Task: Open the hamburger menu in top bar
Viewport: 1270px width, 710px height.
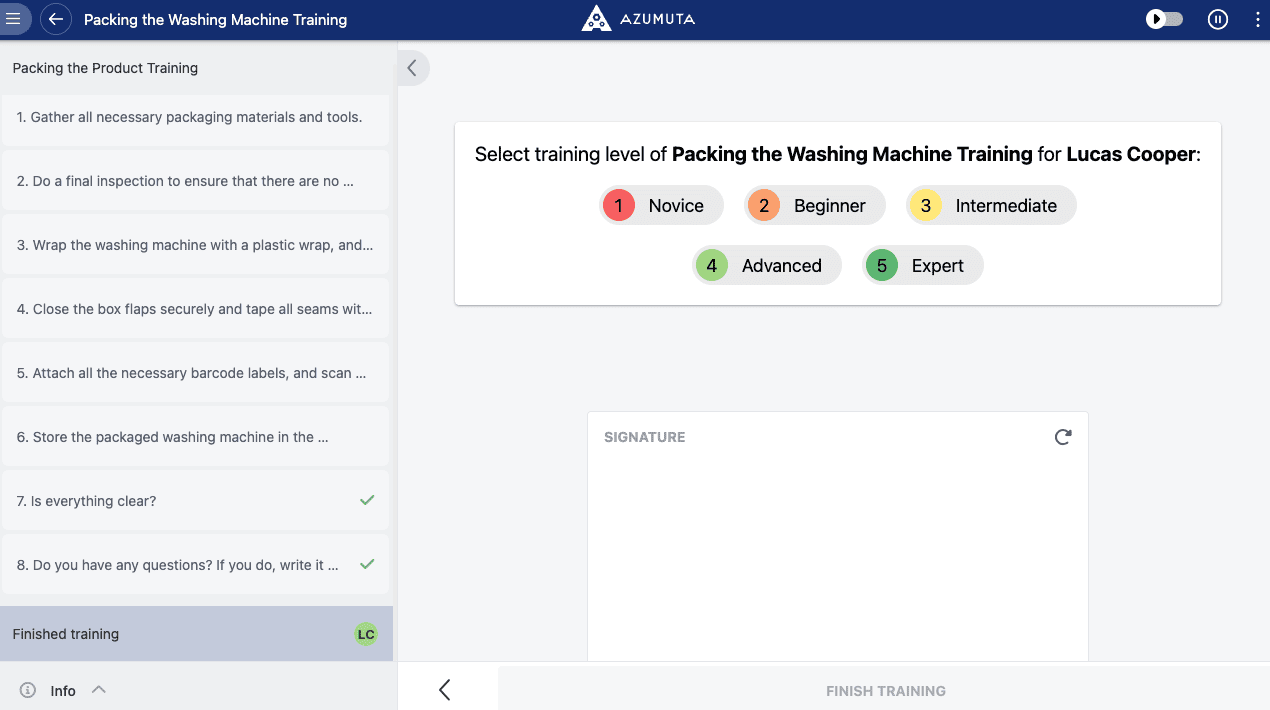Action: tap(14, 19)
